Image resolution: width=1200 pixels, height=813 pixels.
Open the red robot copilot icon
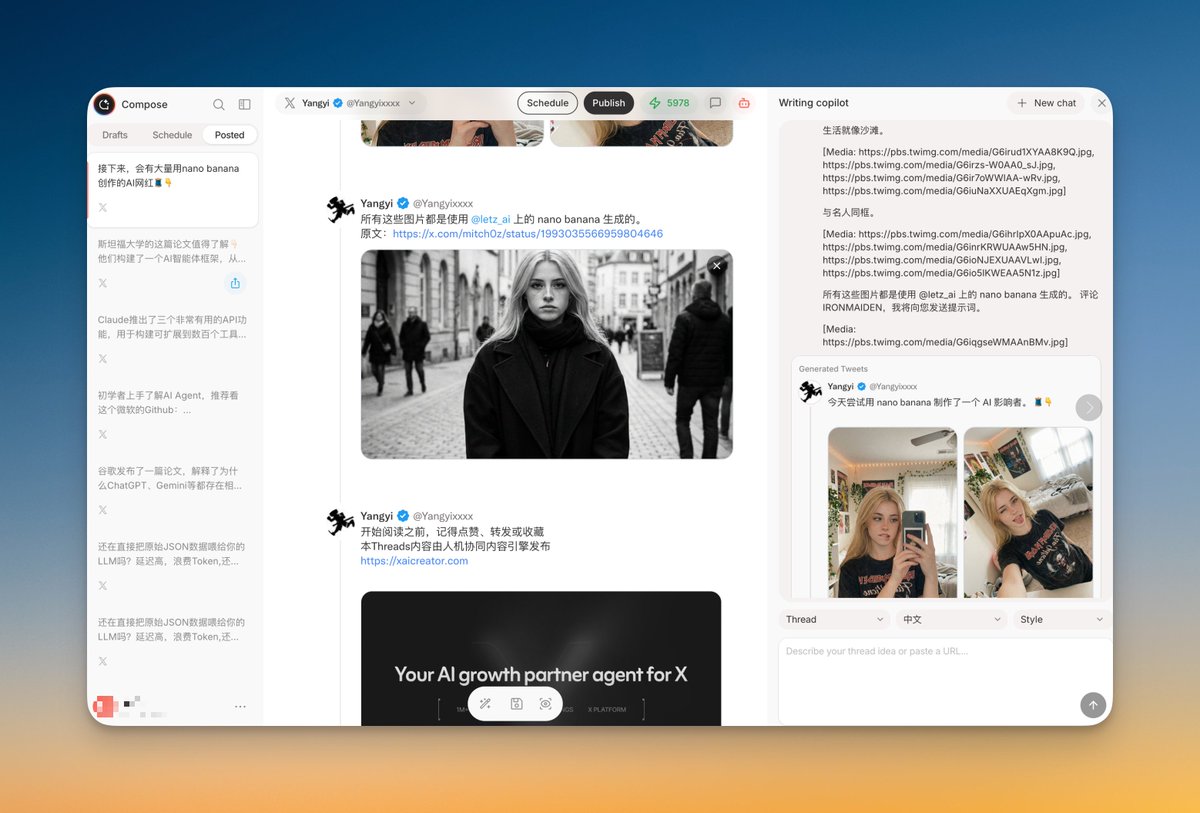744,103
